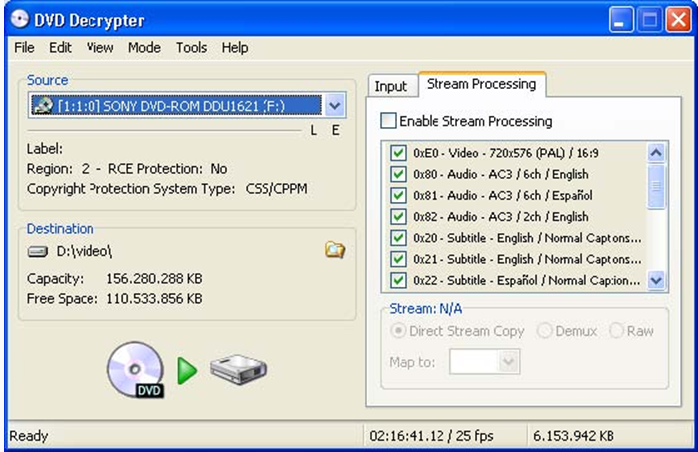Select the Stream Processing tab
698x452 pixels.
(482, 84)
